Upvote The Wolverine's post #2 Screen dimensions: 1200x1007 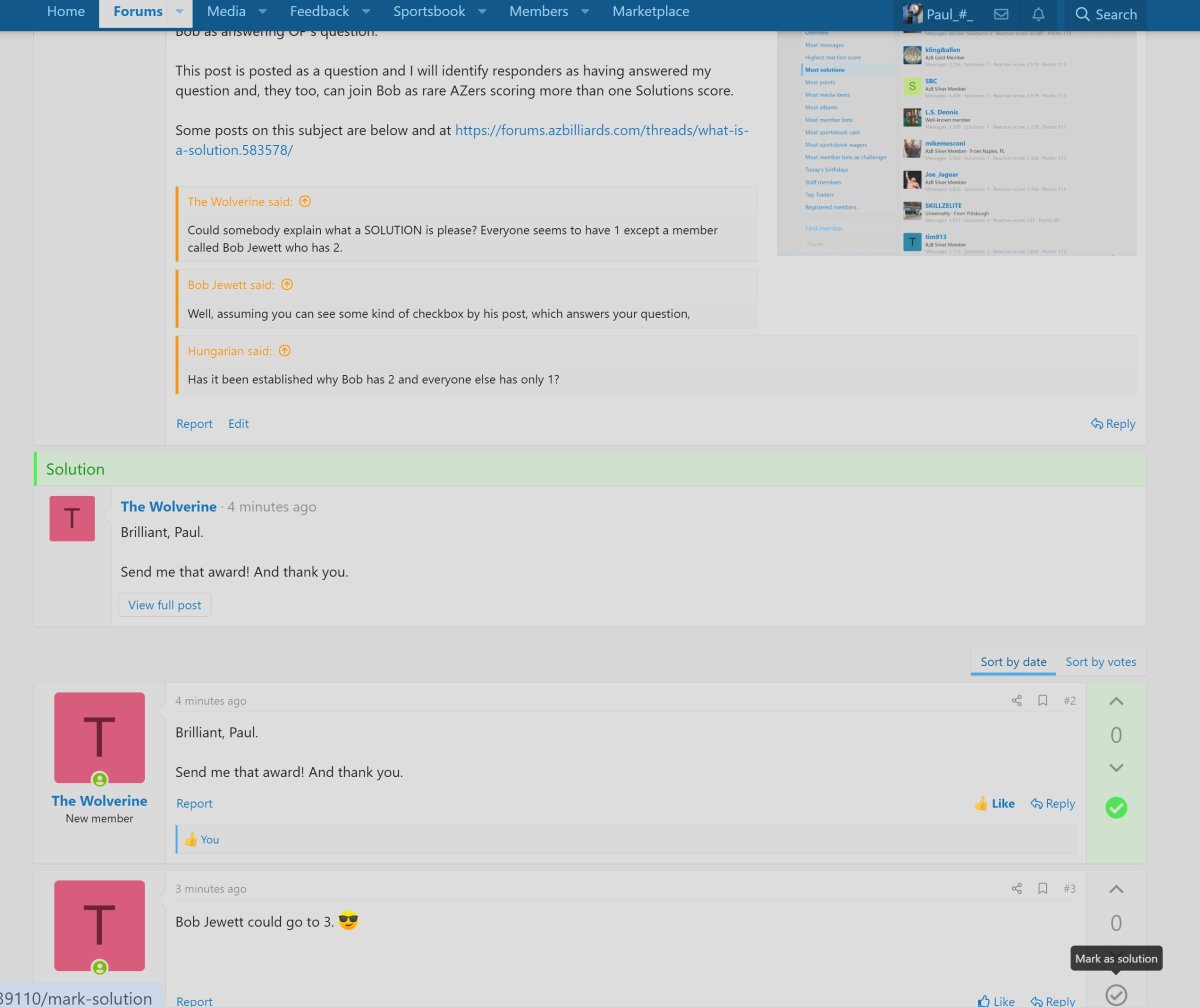(1116, 702)
